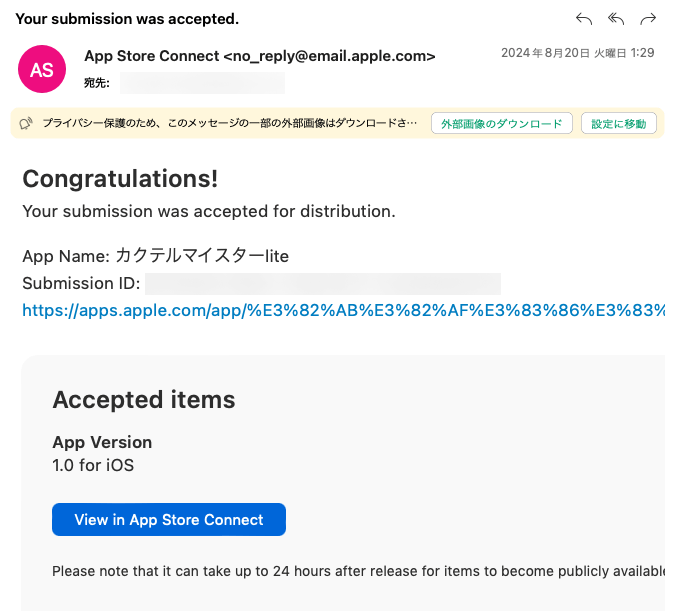Click the reply arrow icon
The height and width of the screenshot is (611, 673).
point(584,19)
